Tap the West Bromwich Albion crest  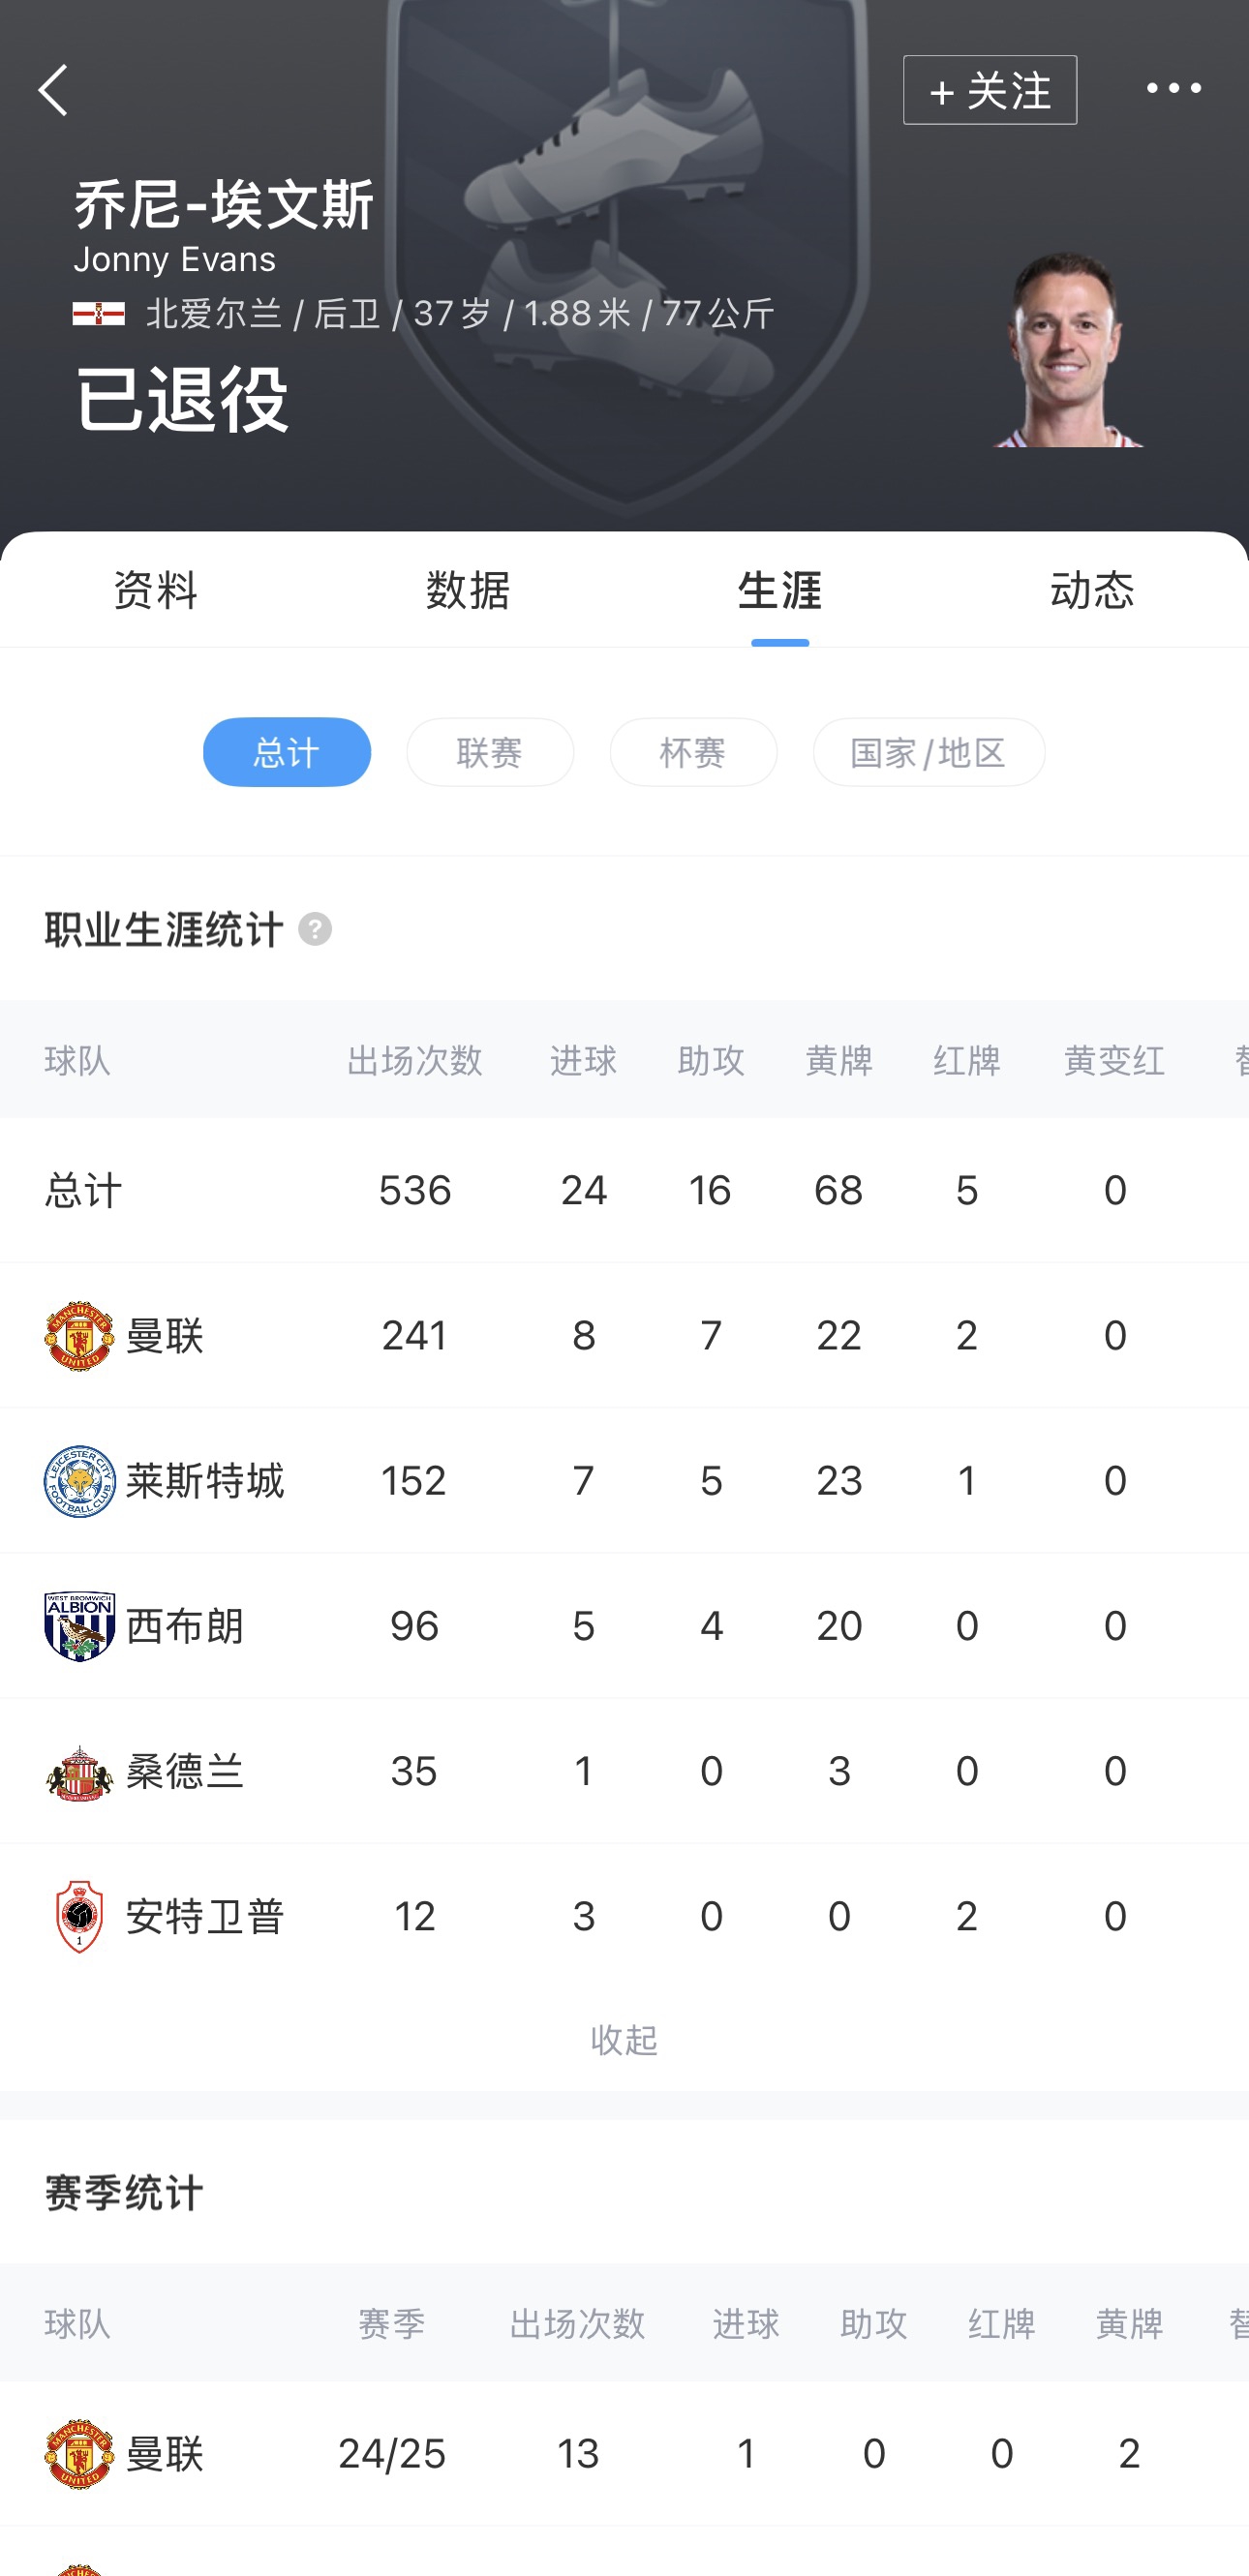[x=79, y=1626]
